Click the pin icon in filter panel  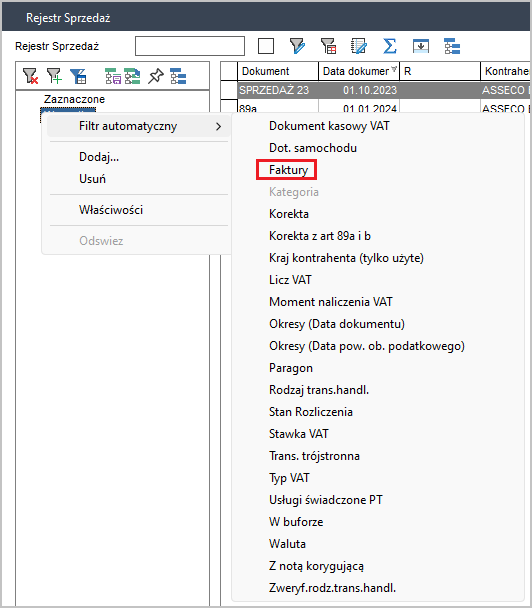(156, 76)
